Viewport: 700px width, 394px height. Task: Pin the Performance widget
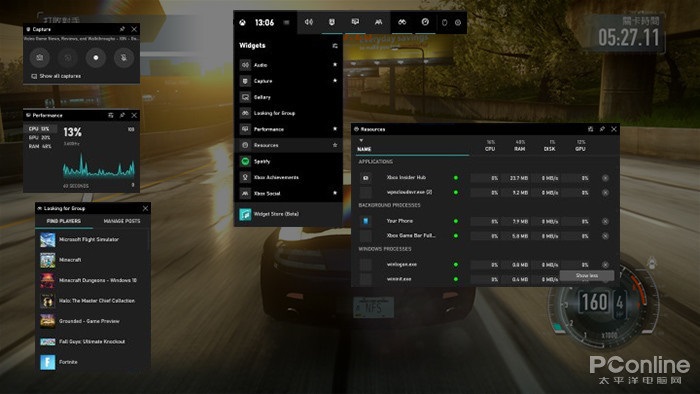[x=122, y=115]
